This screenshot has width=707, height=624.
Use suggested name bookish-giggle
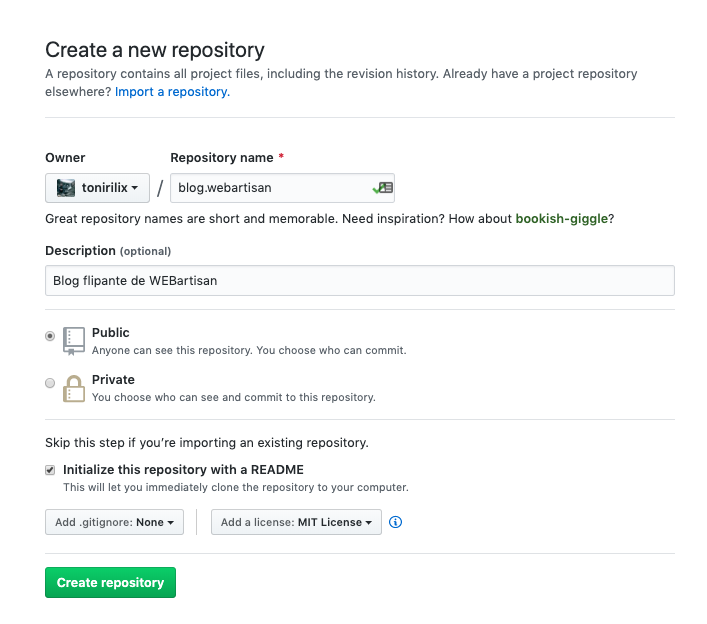pos(561,219)
